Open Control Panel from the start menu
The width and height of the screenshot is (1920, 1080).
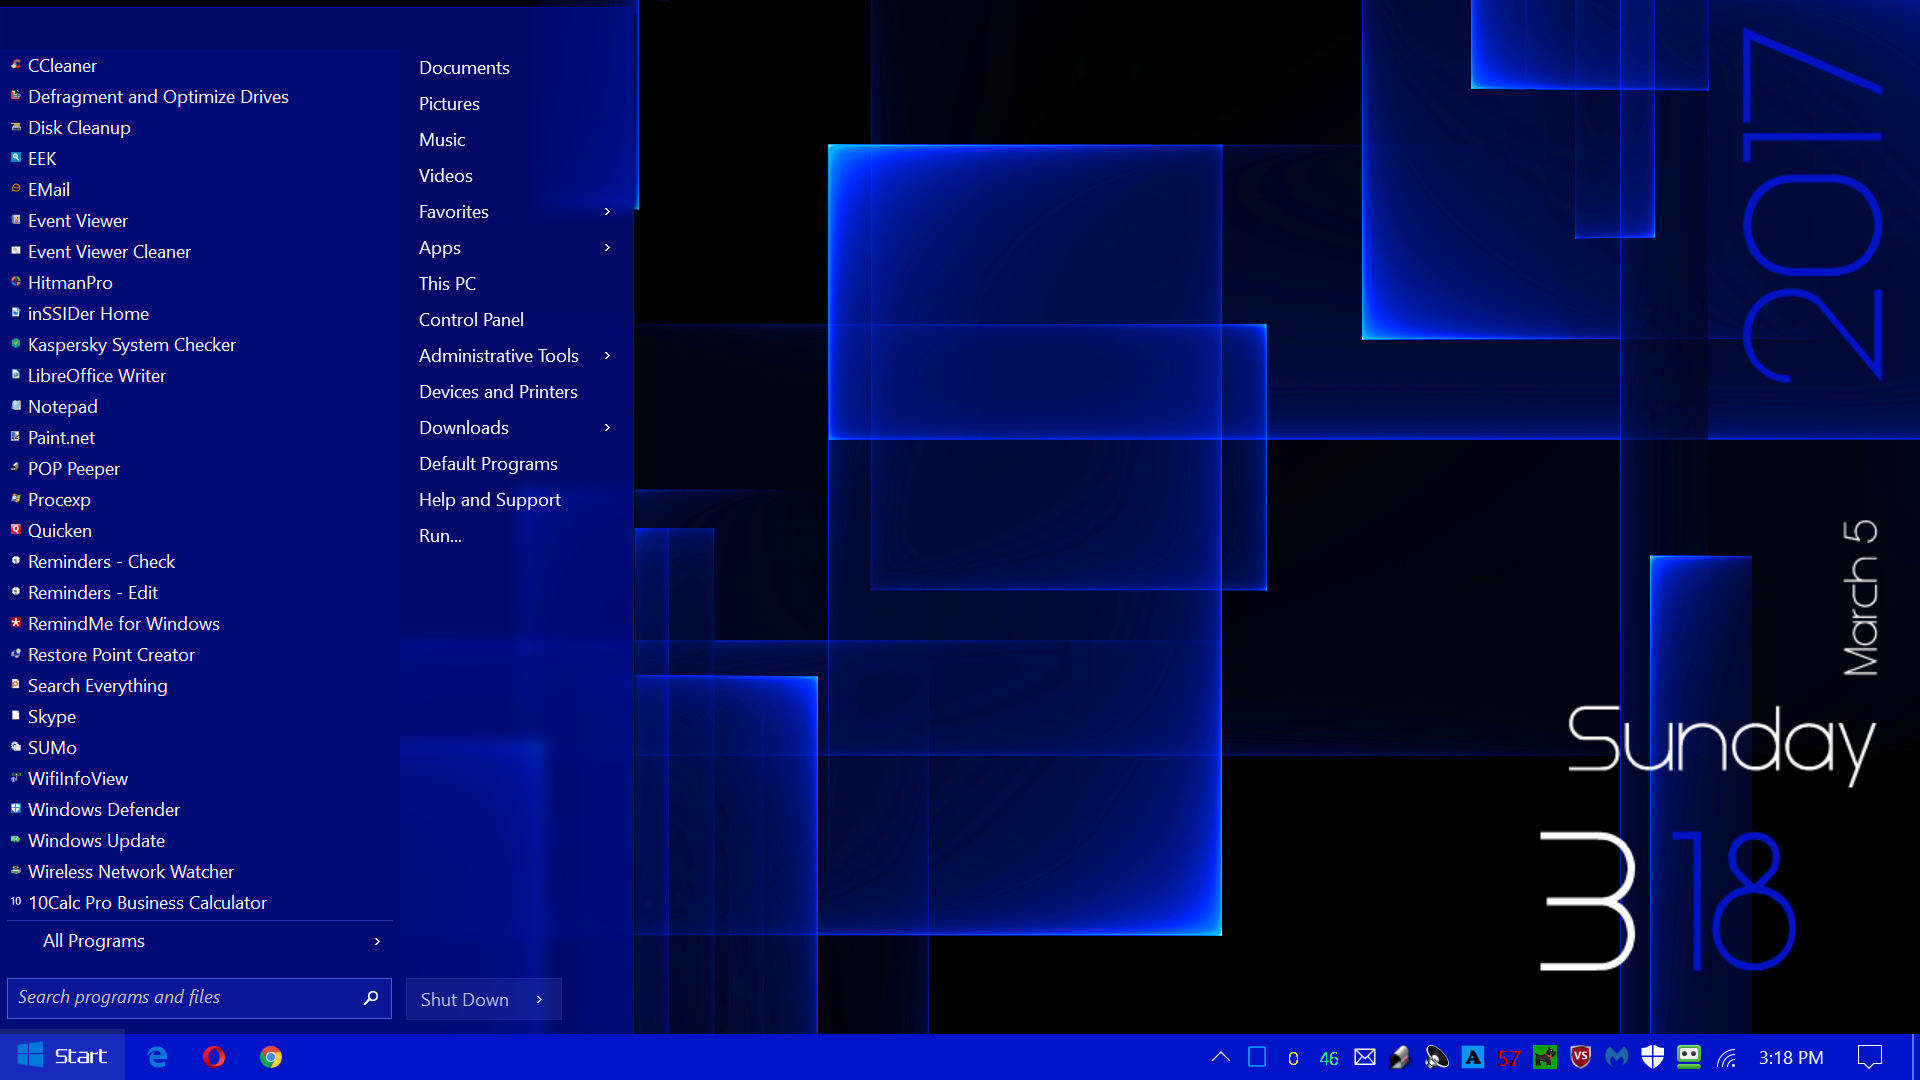point(471,320)
